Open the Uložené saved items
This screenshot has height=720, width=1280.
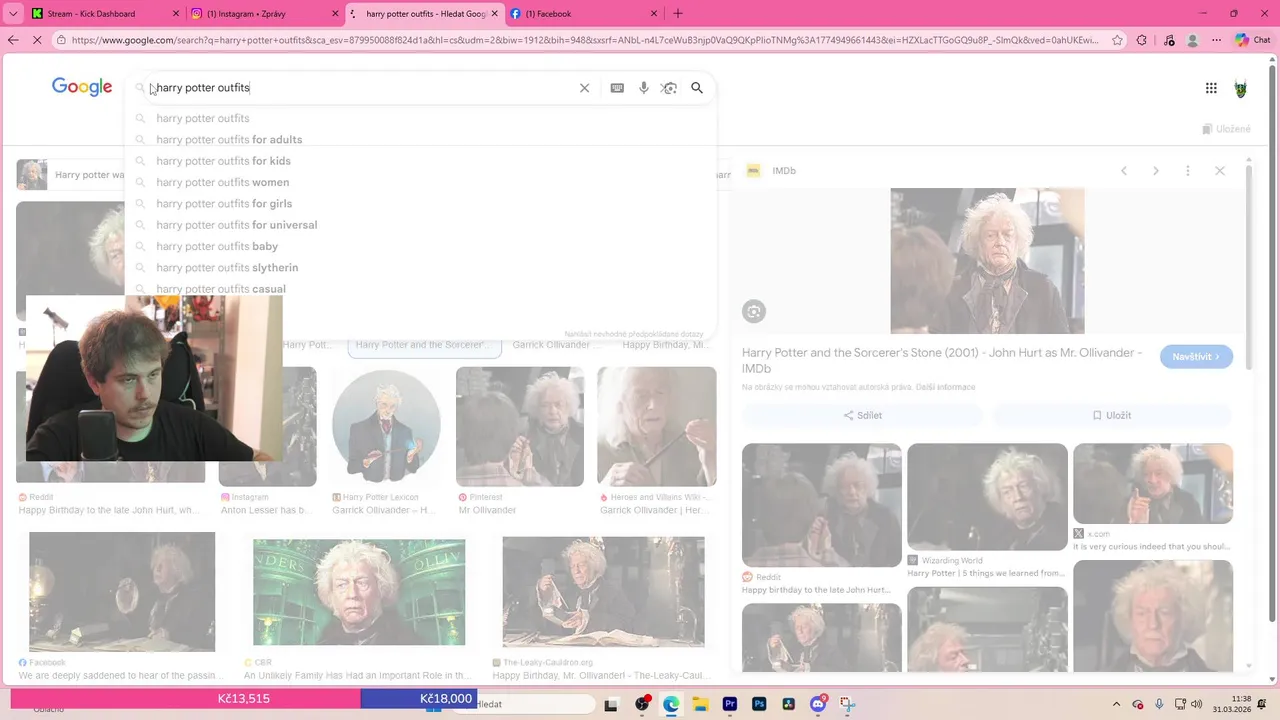(1226, 129)
